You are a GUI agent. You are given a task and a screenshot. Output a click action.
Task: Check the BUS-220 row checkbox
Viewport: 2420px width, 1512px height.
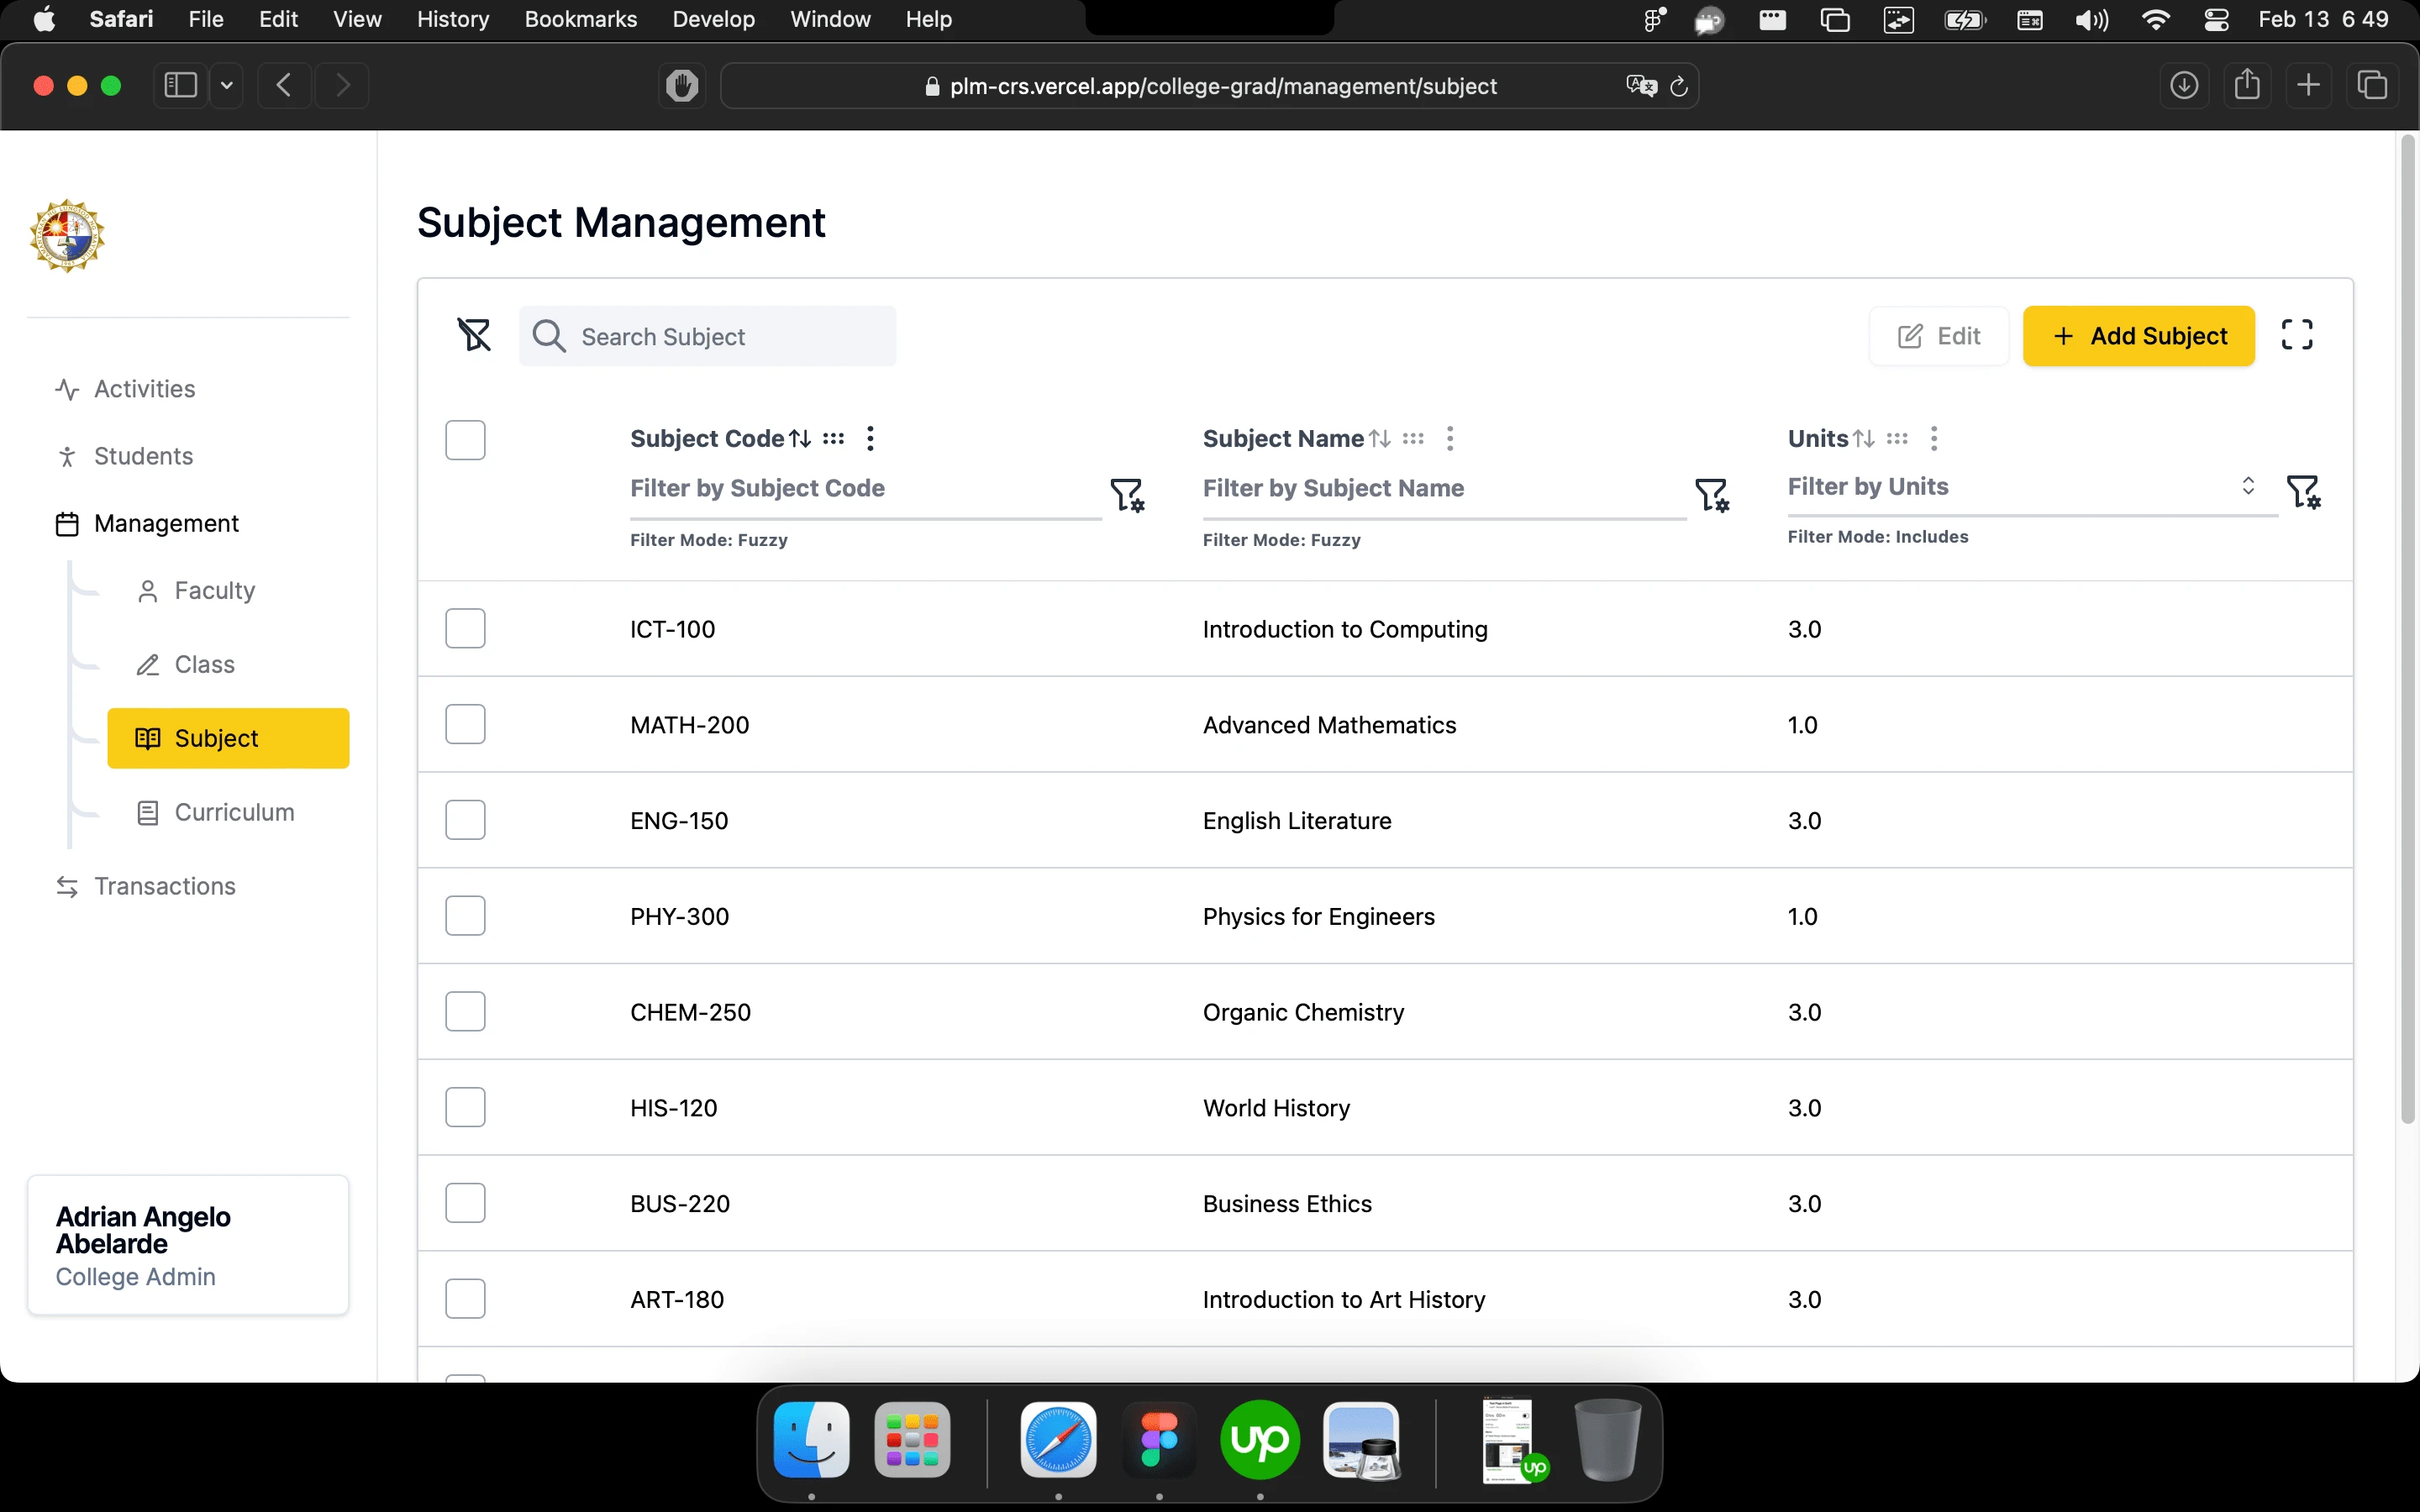pyautogui.click(x=465, y=1203)
